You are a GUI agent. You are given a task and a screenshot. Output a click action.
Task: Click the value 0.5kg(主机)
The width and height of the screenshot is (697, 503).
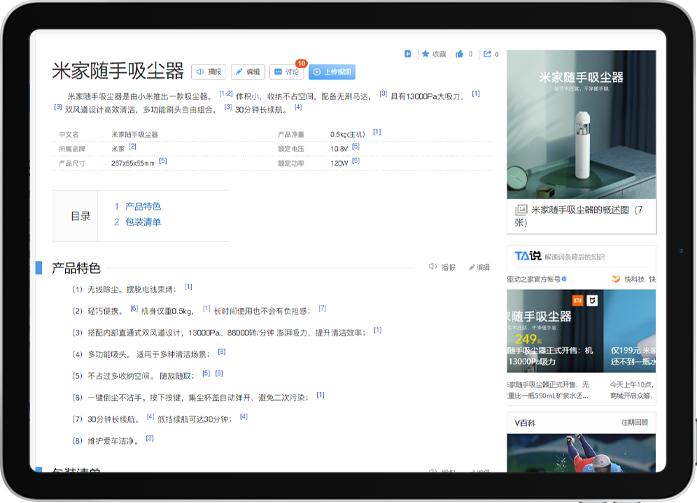point(348,134)
